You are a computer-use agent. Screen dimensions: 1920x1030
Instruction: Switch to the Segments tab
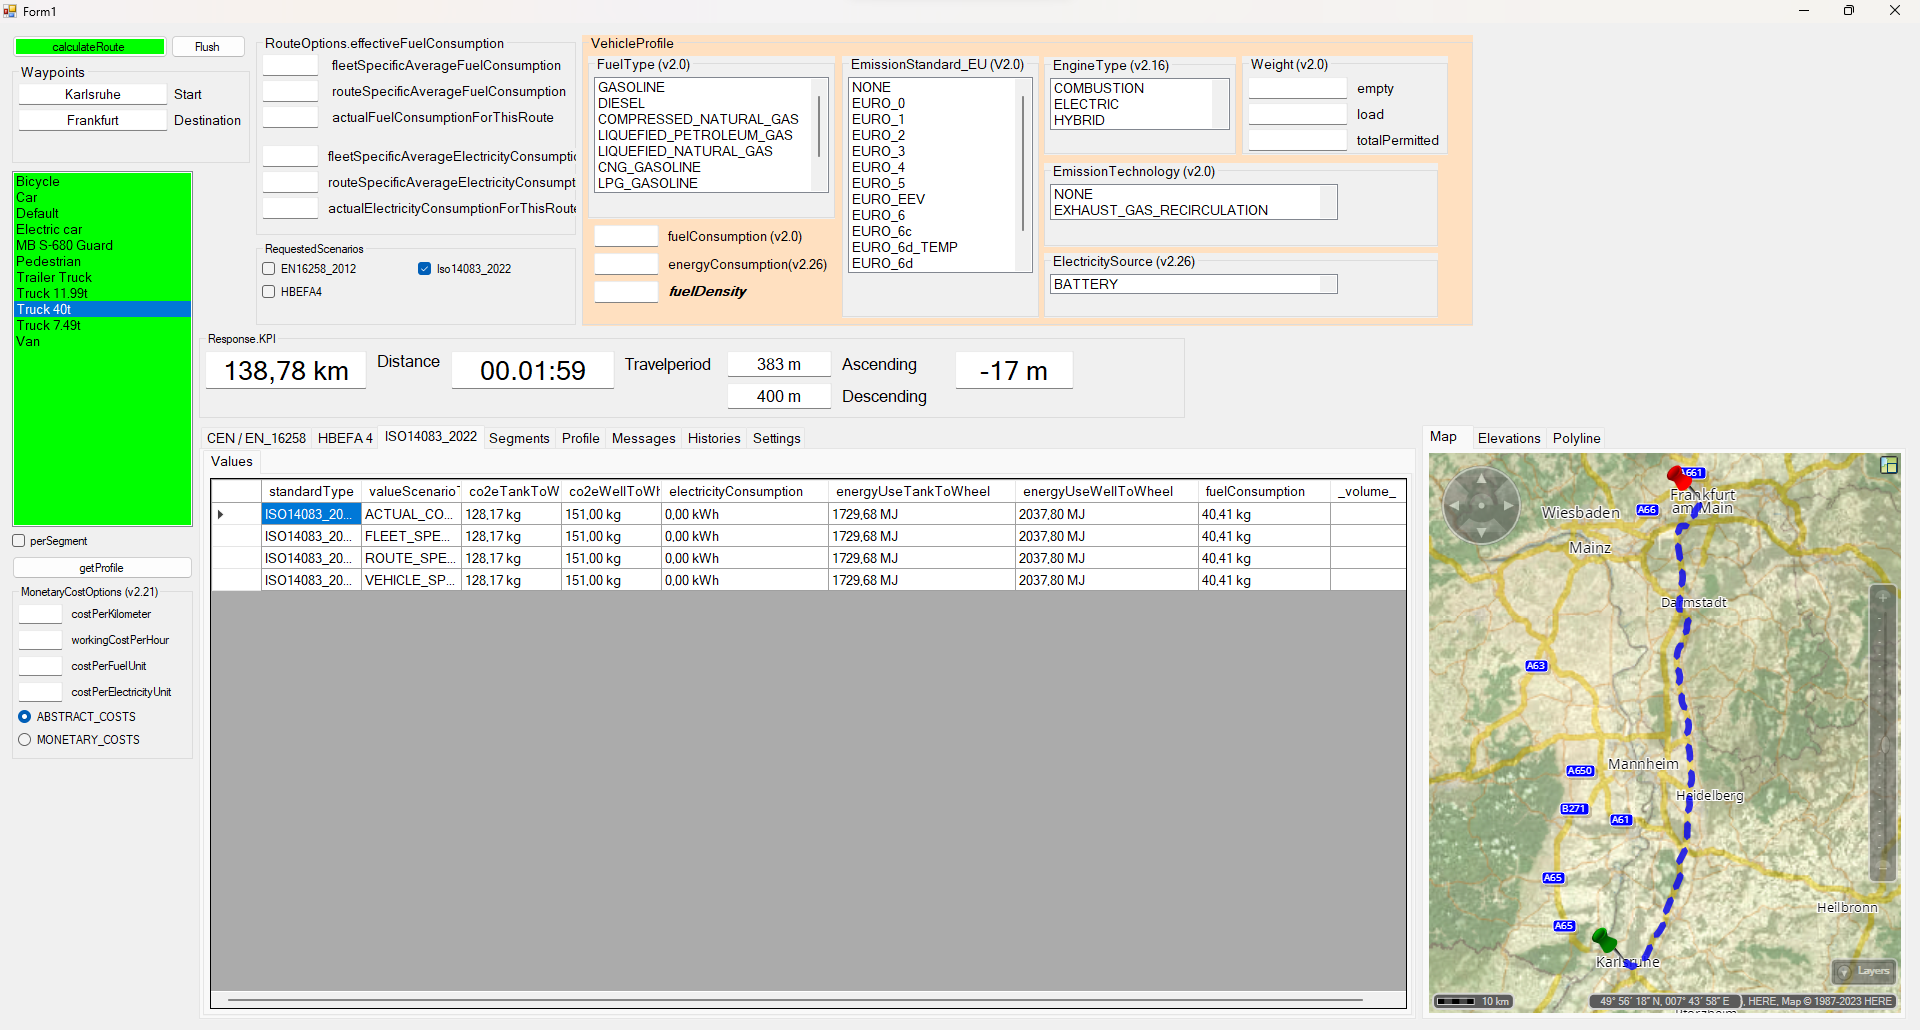pos(518,438)
